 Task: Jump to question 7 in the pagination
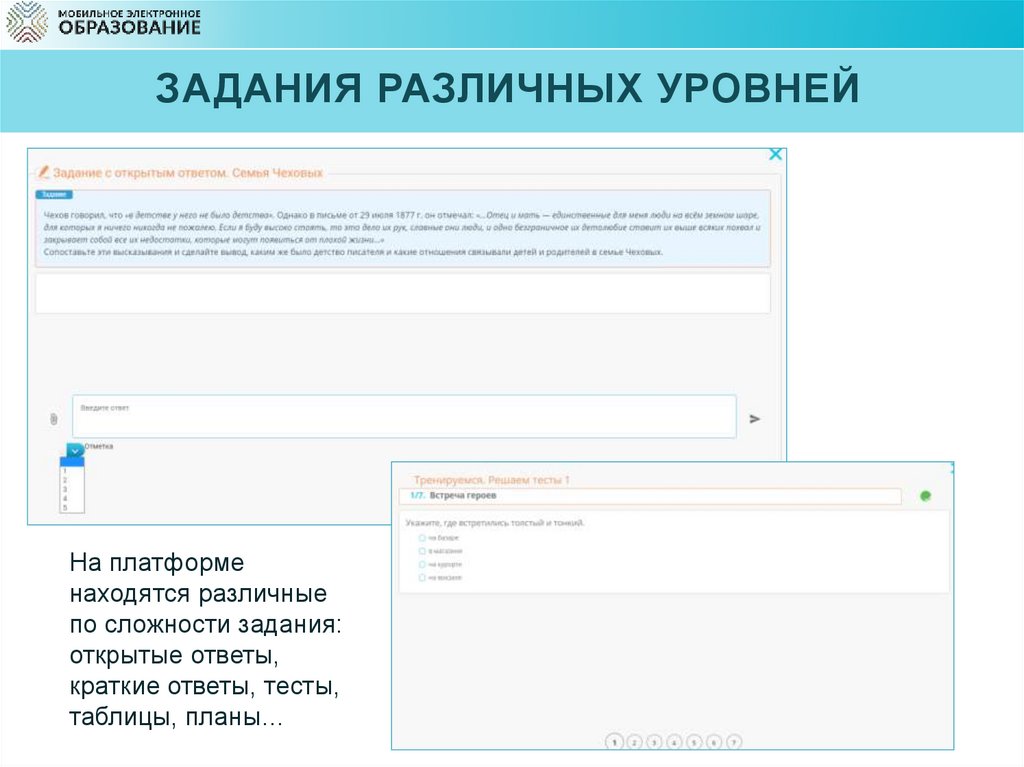(x=733, y=743)
